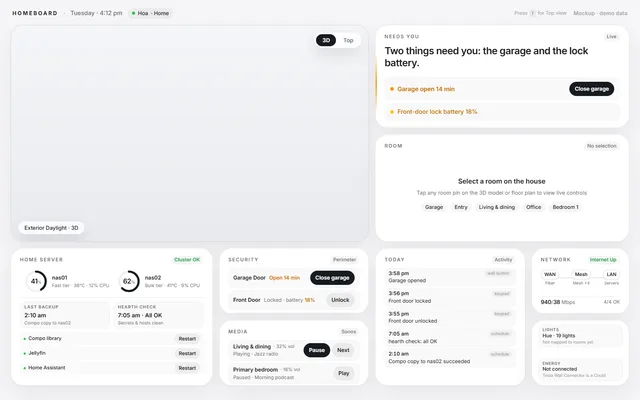
Task: Click the nas01 41% usage gauge
Action: pyautogui.click(x=36, y=281)
